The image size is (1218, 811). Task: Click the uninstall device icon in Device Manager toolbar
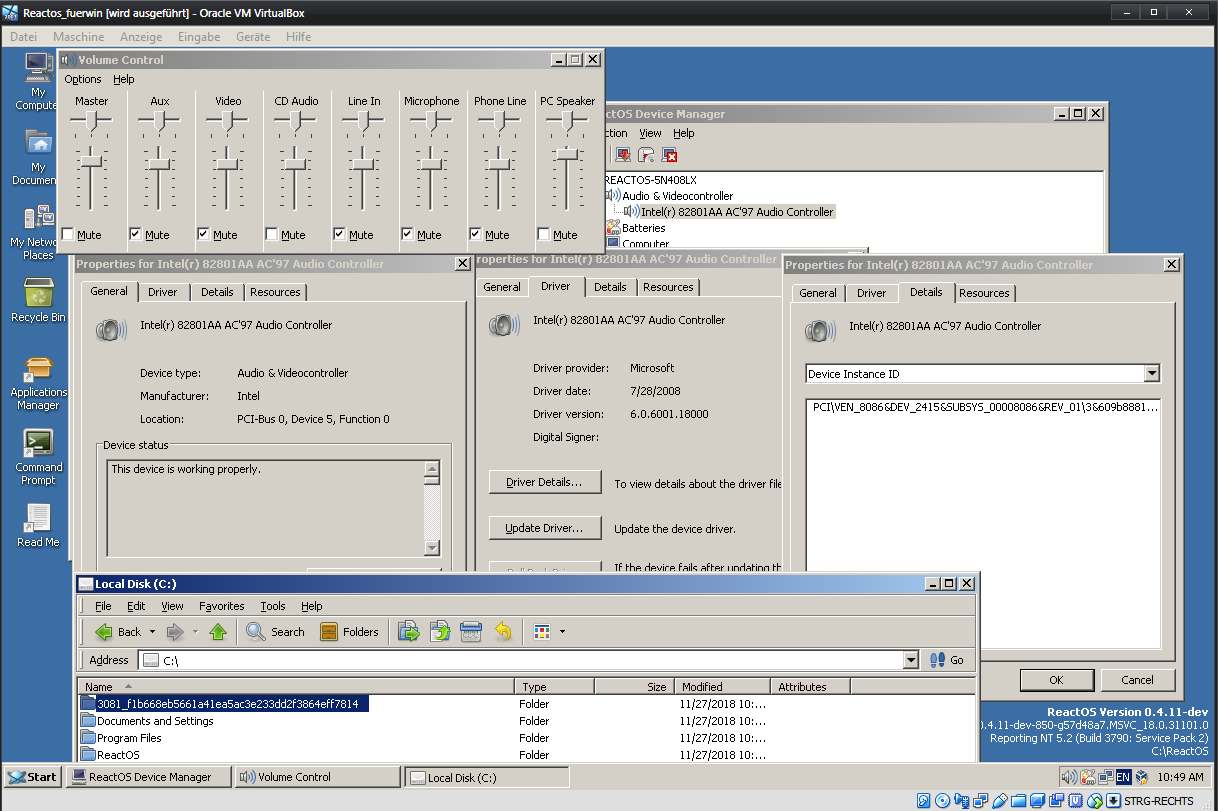coord(669,155)
